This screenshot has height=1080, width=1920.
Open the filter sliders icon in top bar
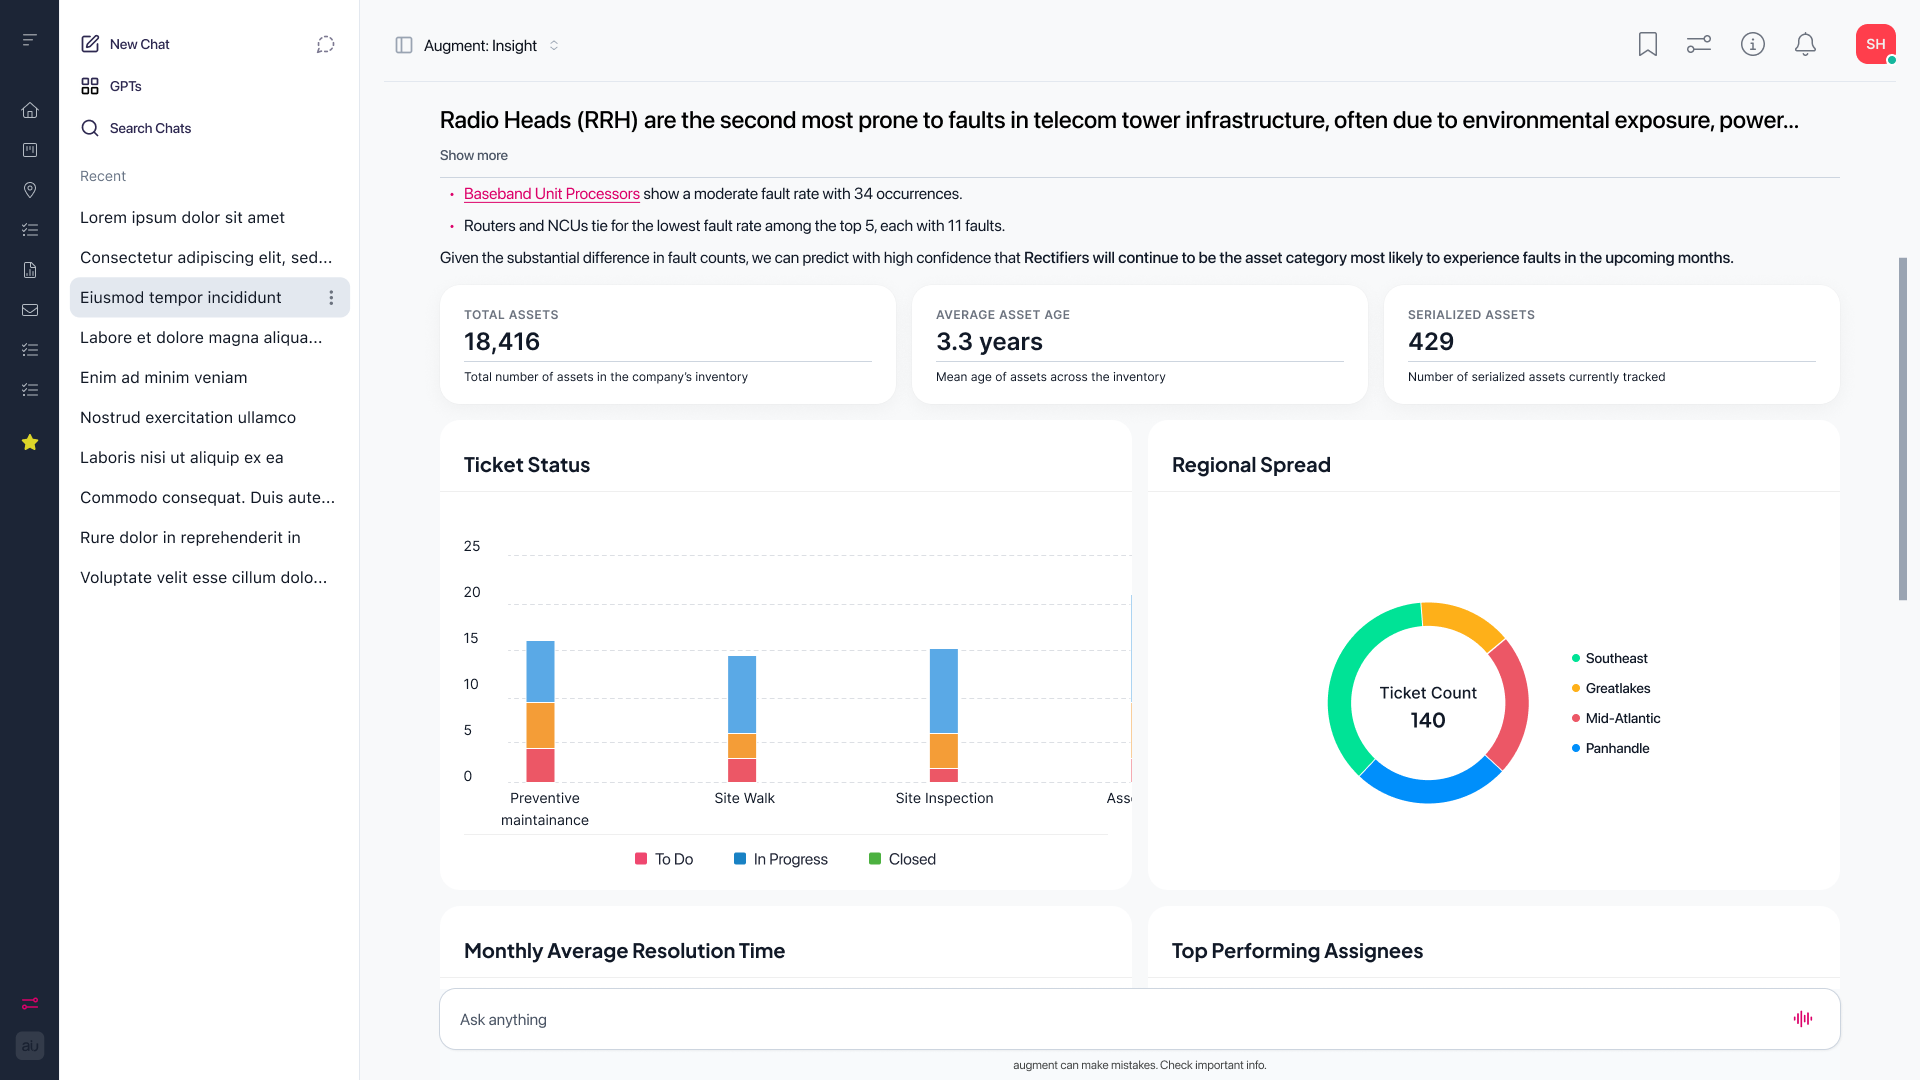click(1699, 44)
